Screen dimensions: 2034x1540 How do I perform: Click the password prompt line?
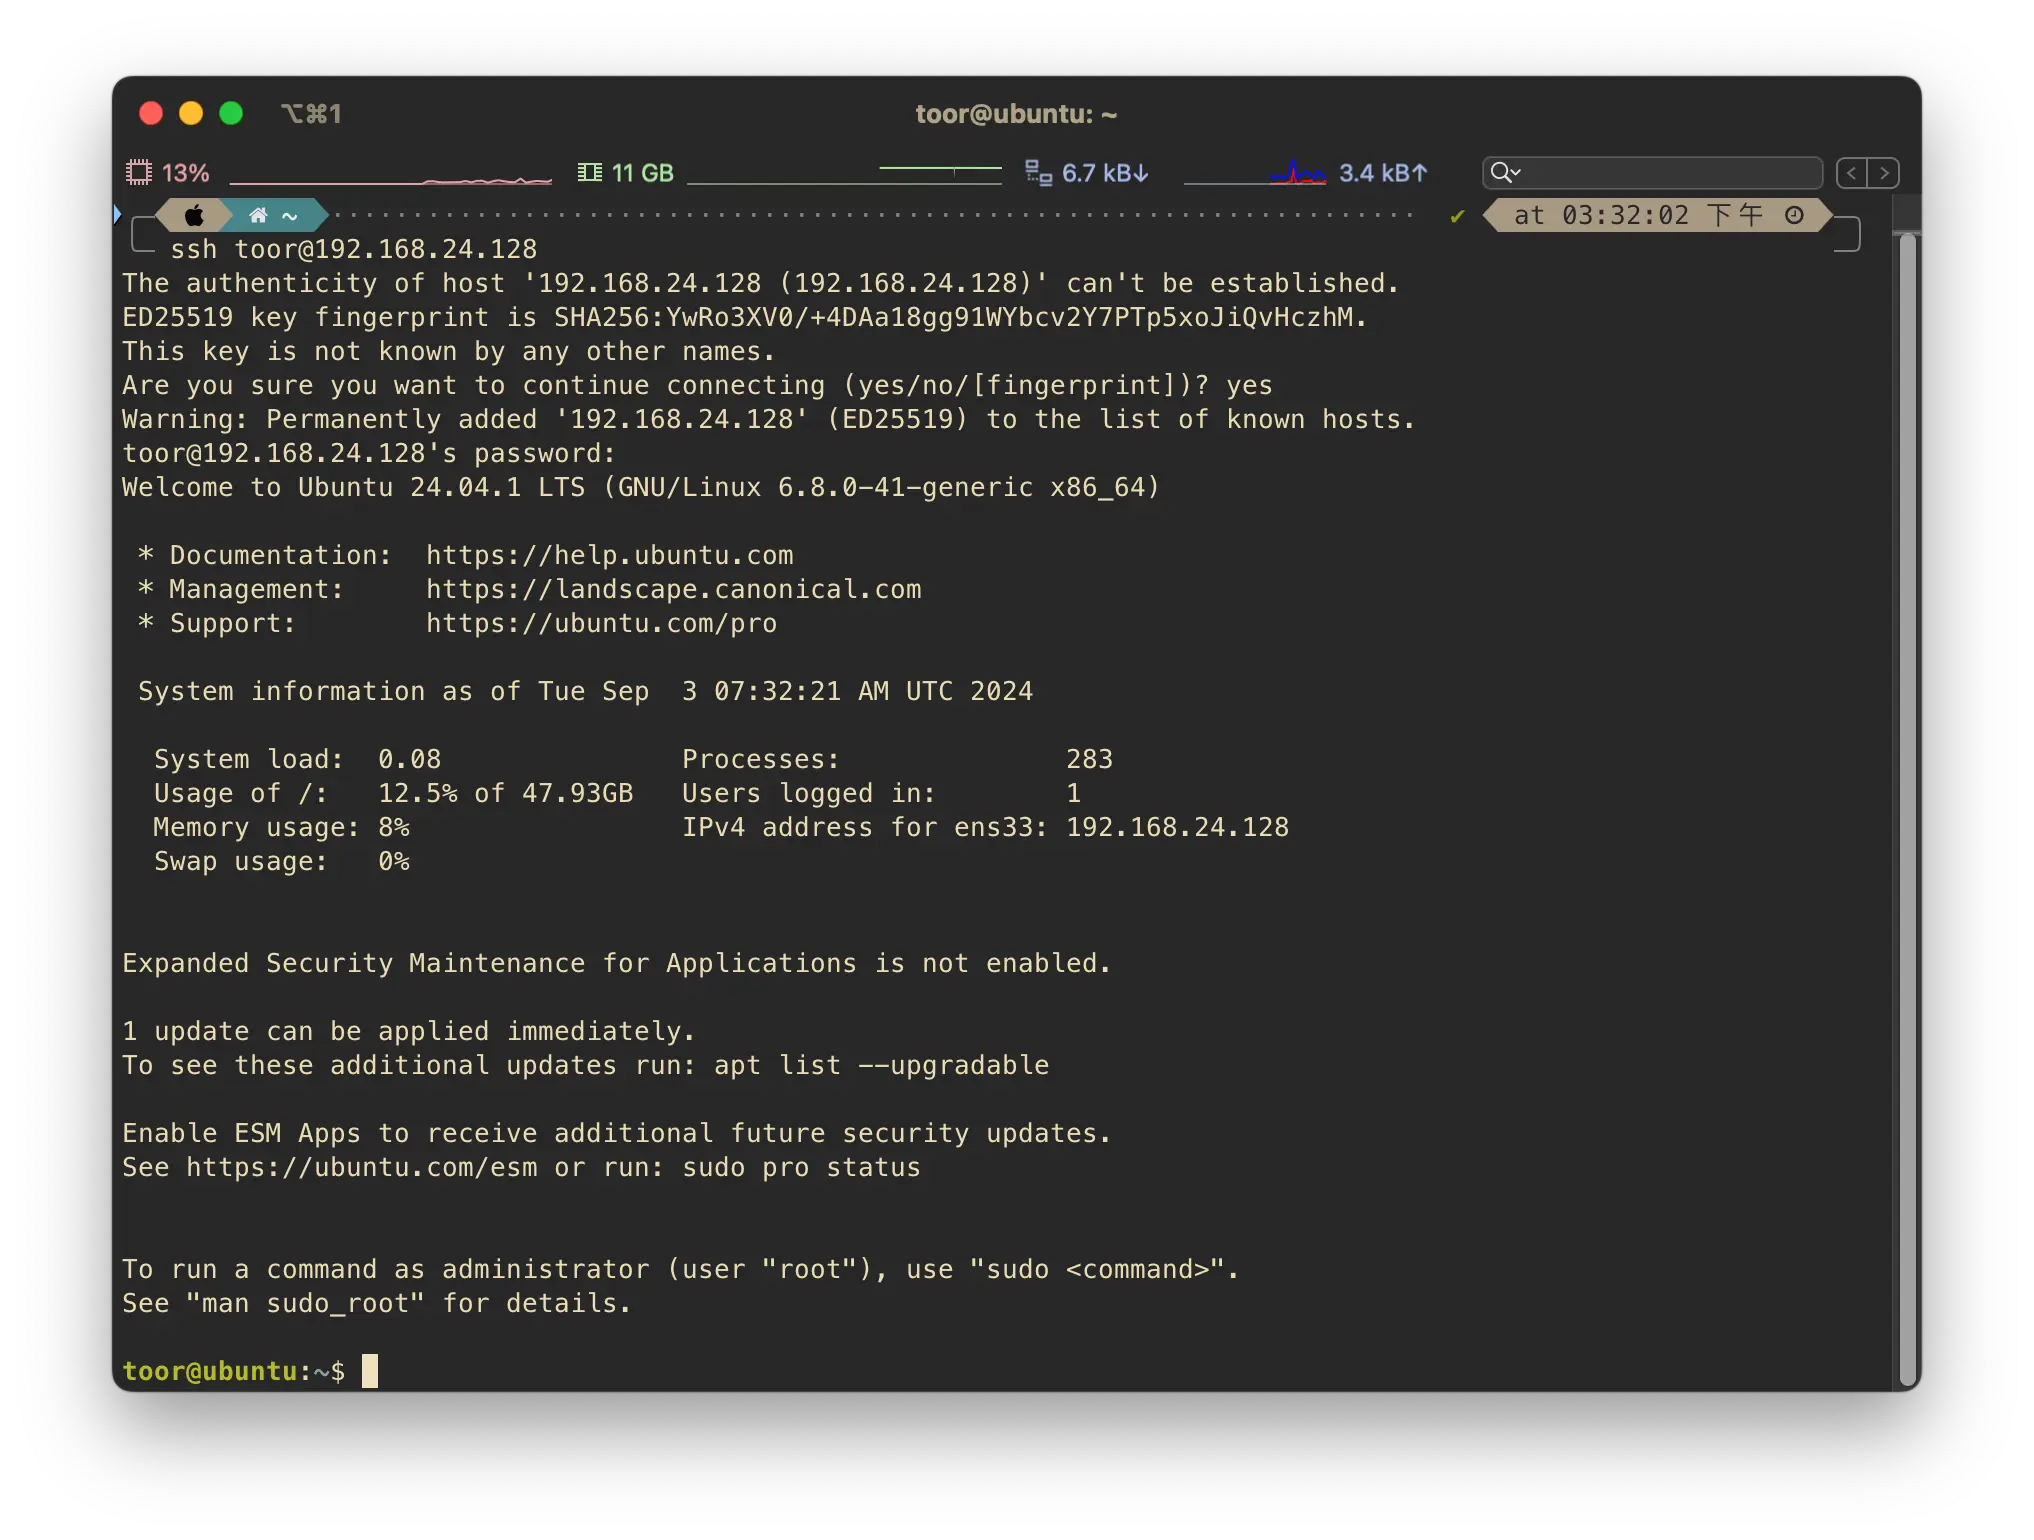tap(368, 453)
